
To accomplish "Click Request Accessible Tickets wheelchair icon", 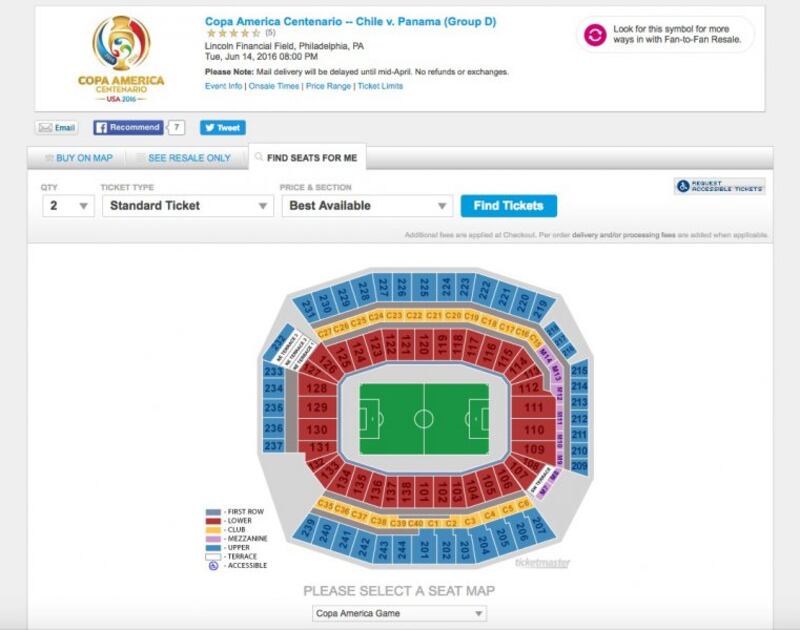I will (683, 186).
